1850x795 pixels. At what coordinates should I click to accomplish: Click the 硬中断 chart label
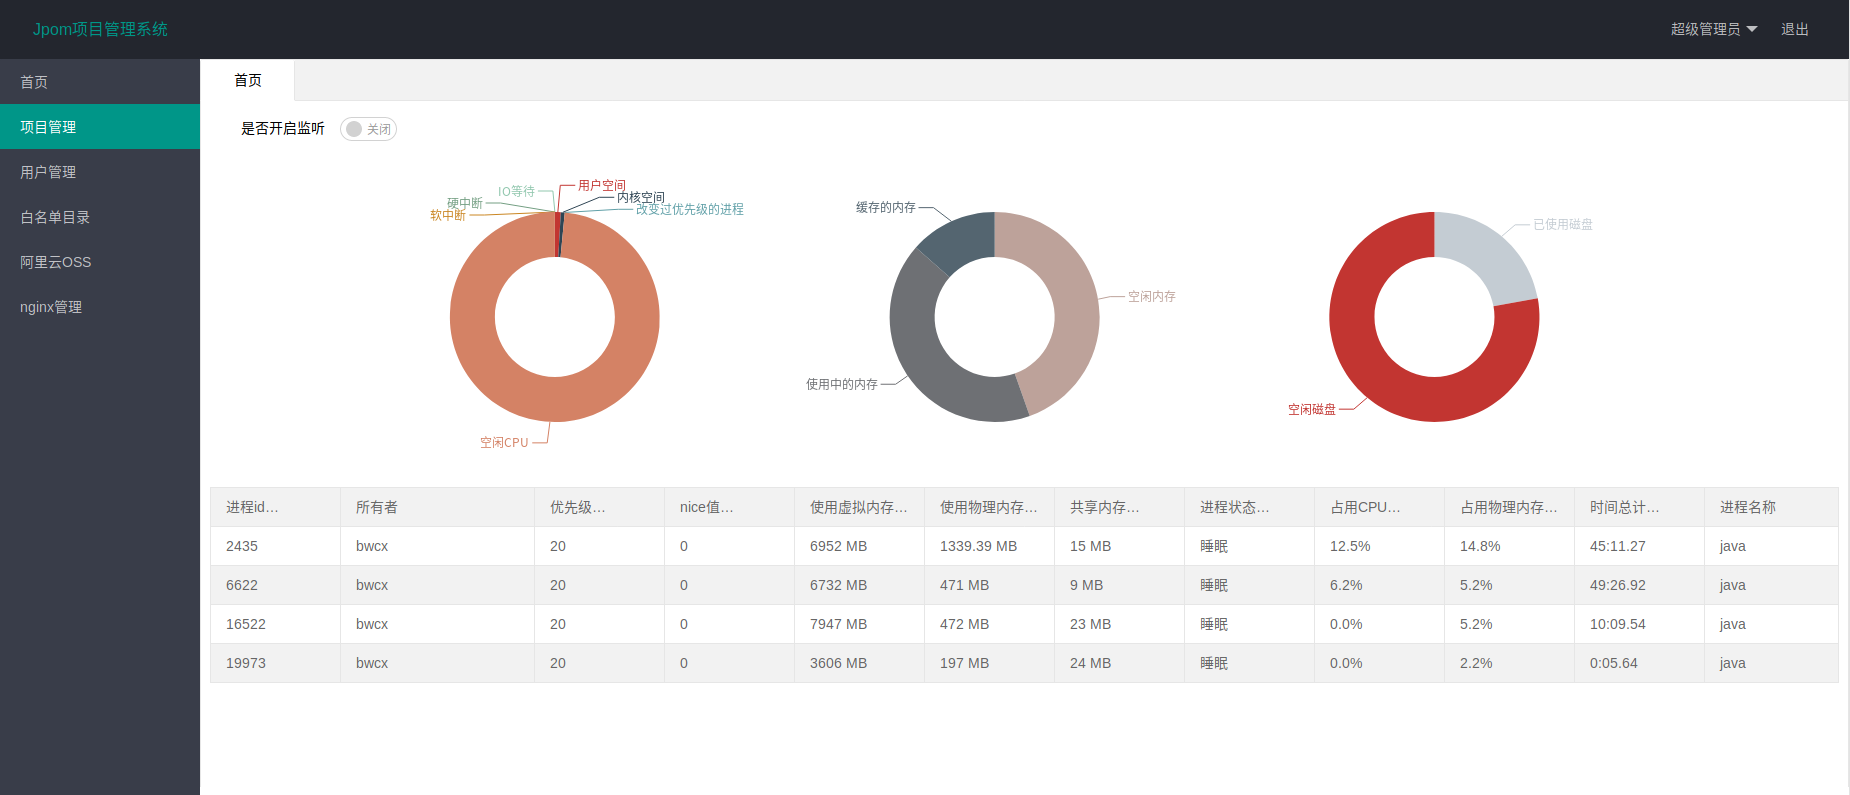coord(465,203)
